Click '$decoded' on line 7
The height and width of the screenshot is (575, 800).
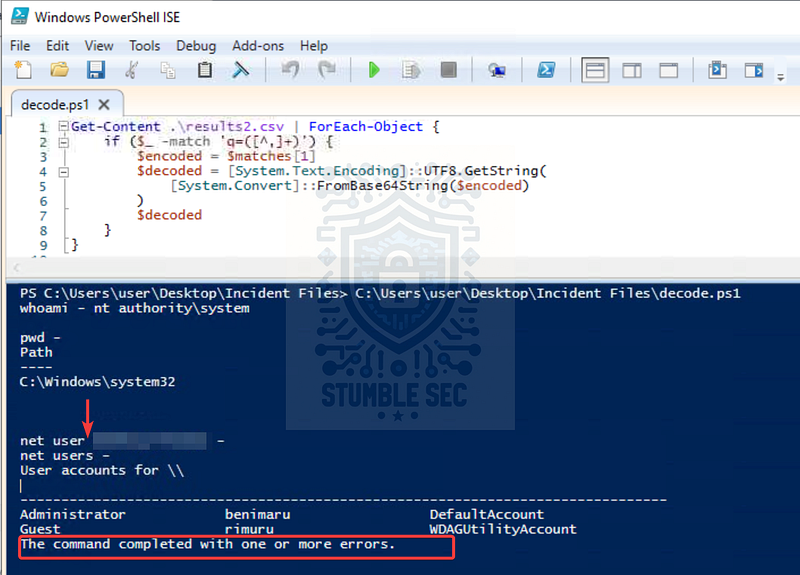169,215
